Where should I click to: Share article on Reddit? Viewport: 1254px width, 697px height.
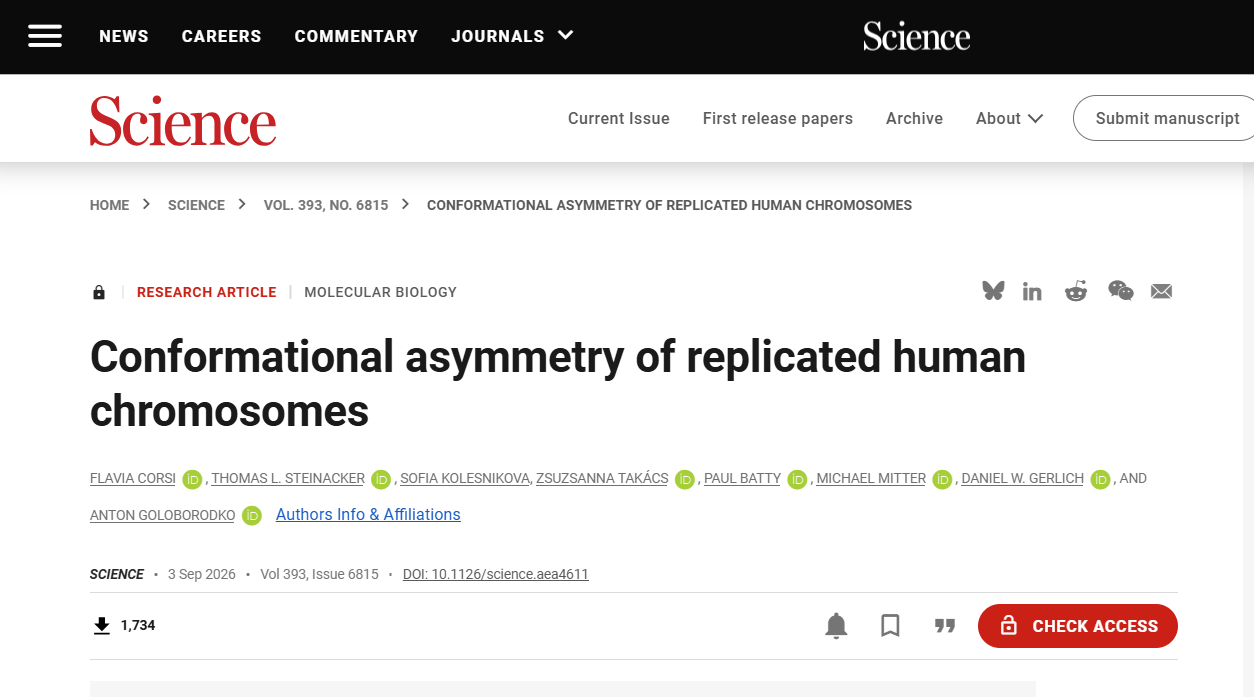click(x=1076, y=291)
